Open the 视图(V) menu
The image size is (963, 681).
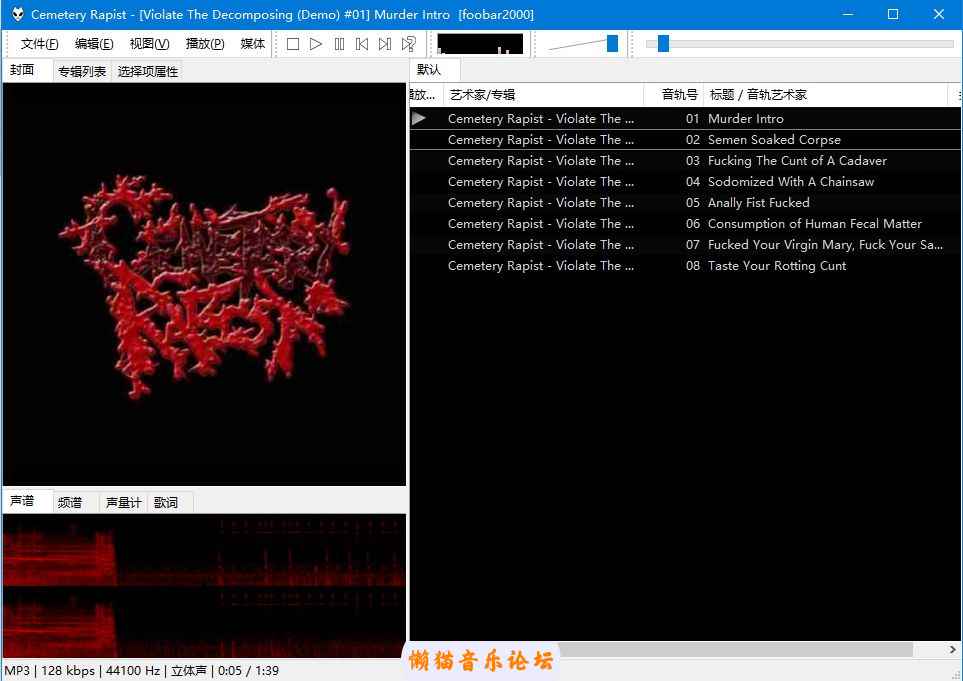pos(149,44)
